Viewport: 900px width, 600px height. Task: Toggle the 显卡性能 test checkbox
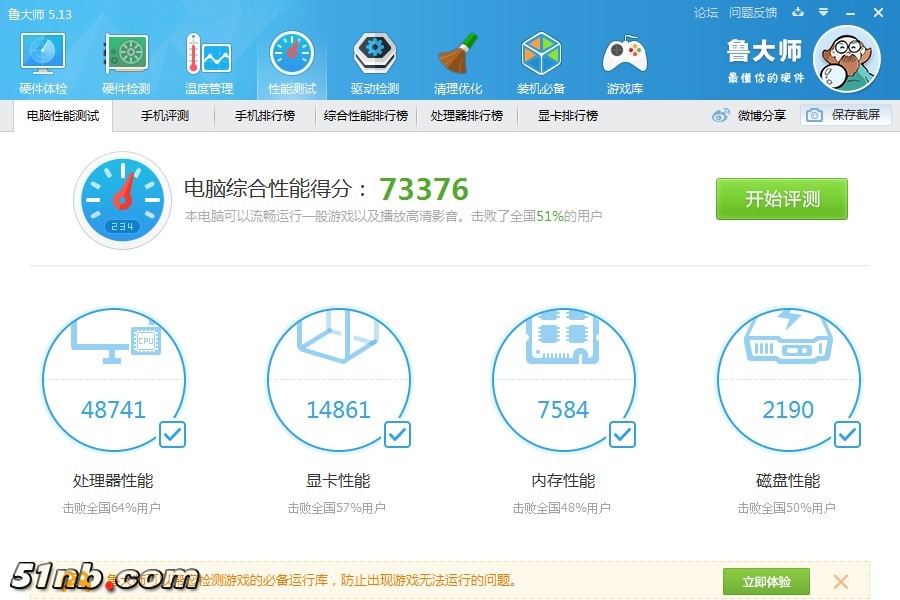click(x=397, y=434)
